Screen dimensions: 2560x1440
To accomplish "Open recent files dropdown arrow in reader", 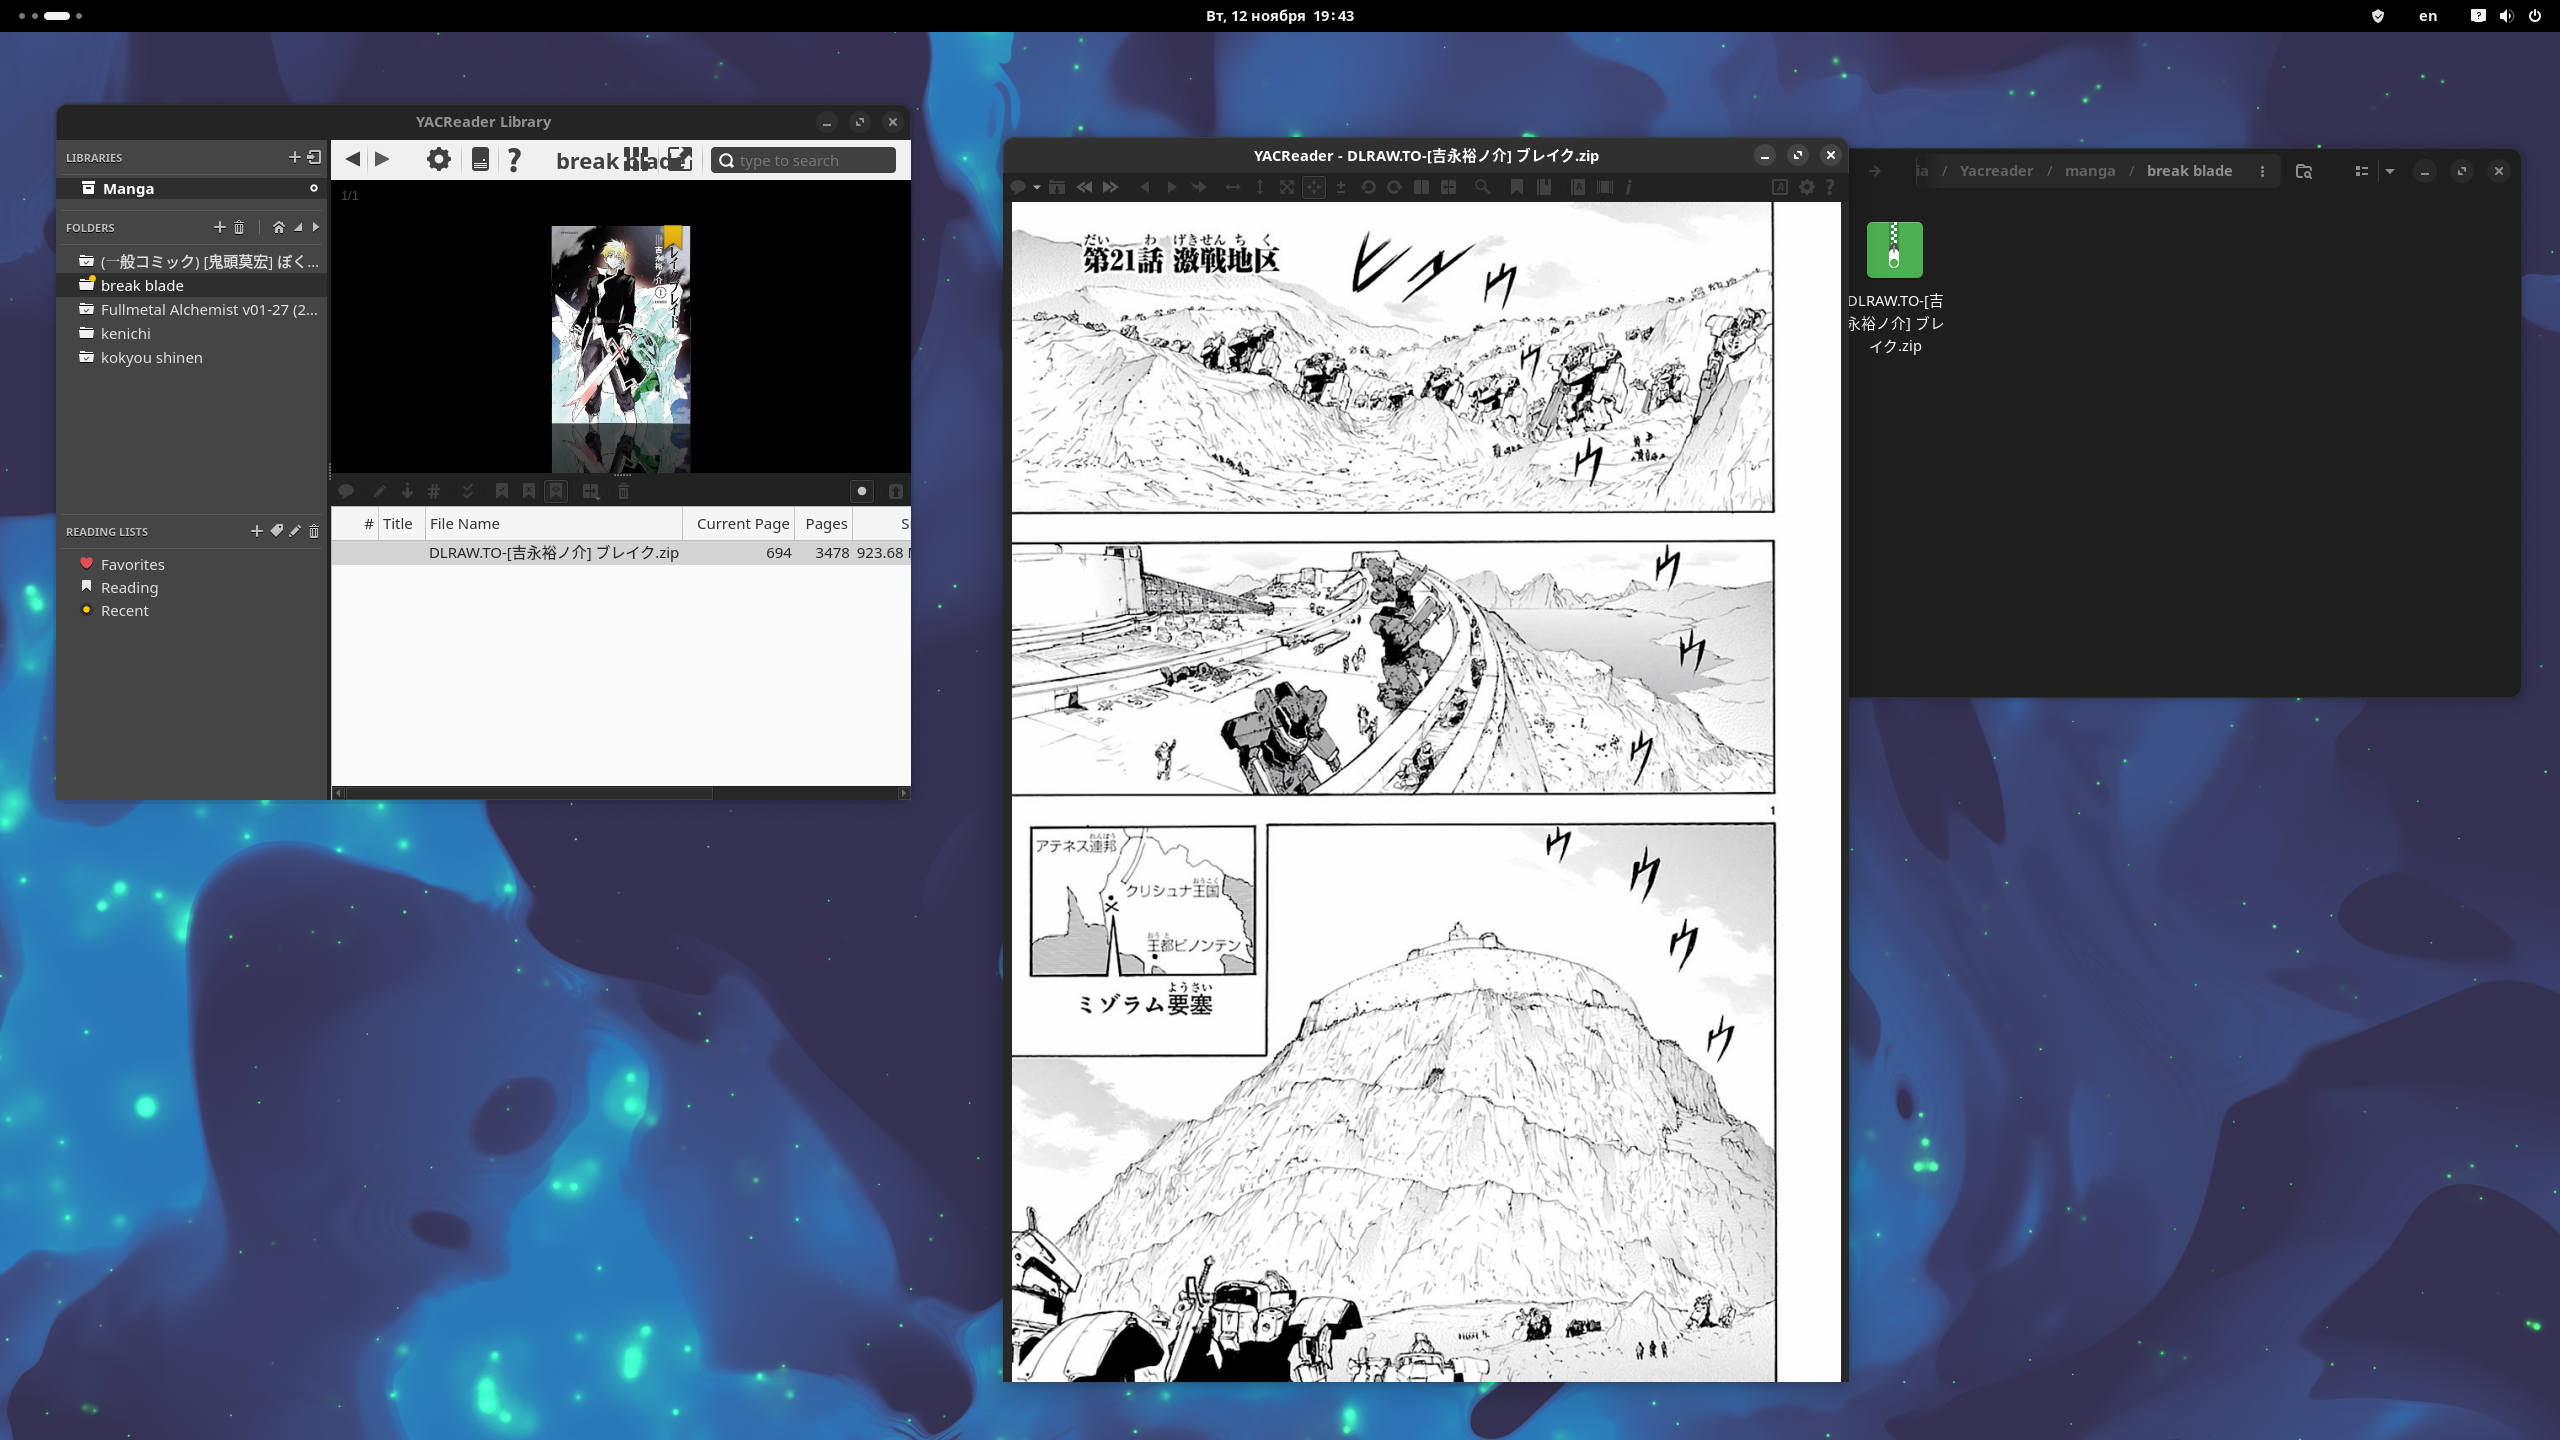I will [1037, 187].
